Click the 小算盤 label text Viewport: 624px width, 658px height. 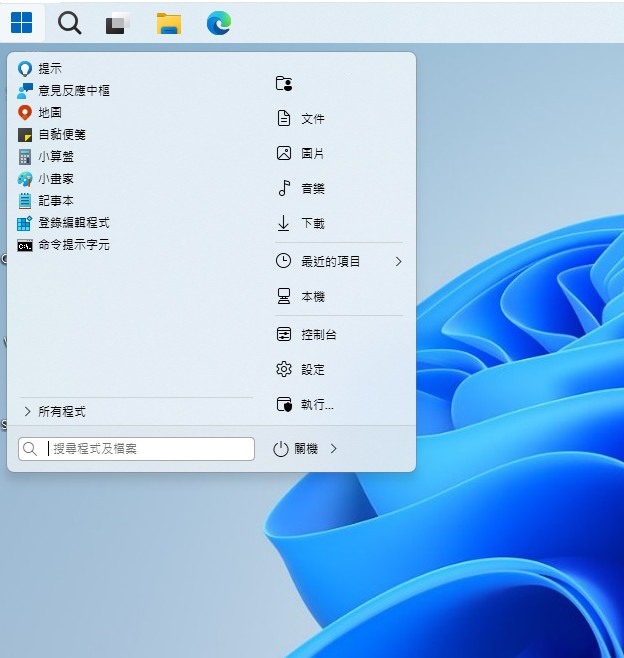pyautogui.click(x=56, y=157)
